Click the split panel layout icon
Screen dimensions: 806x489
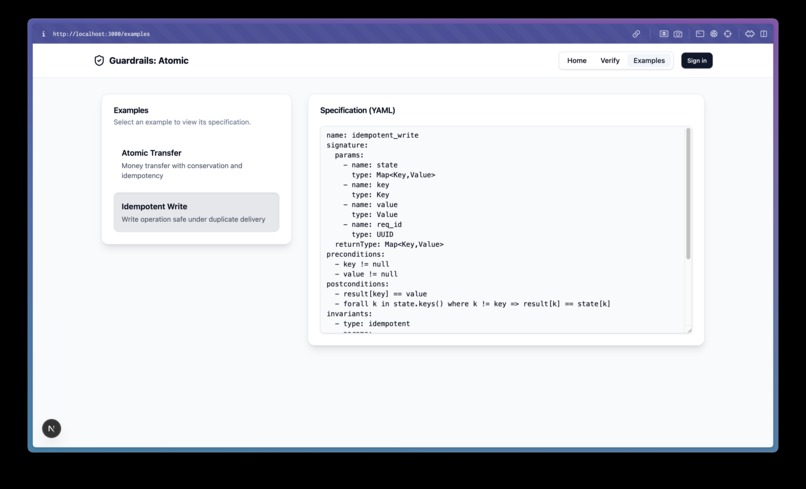[764, 34]
